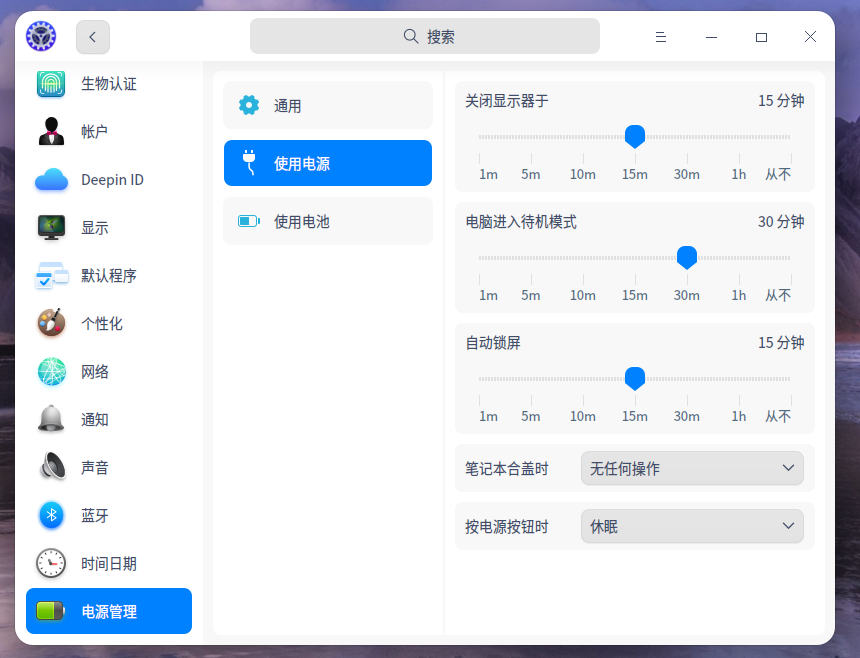Click the 声音 speaker icon
The image size is (860, 658).
(53, 467)
